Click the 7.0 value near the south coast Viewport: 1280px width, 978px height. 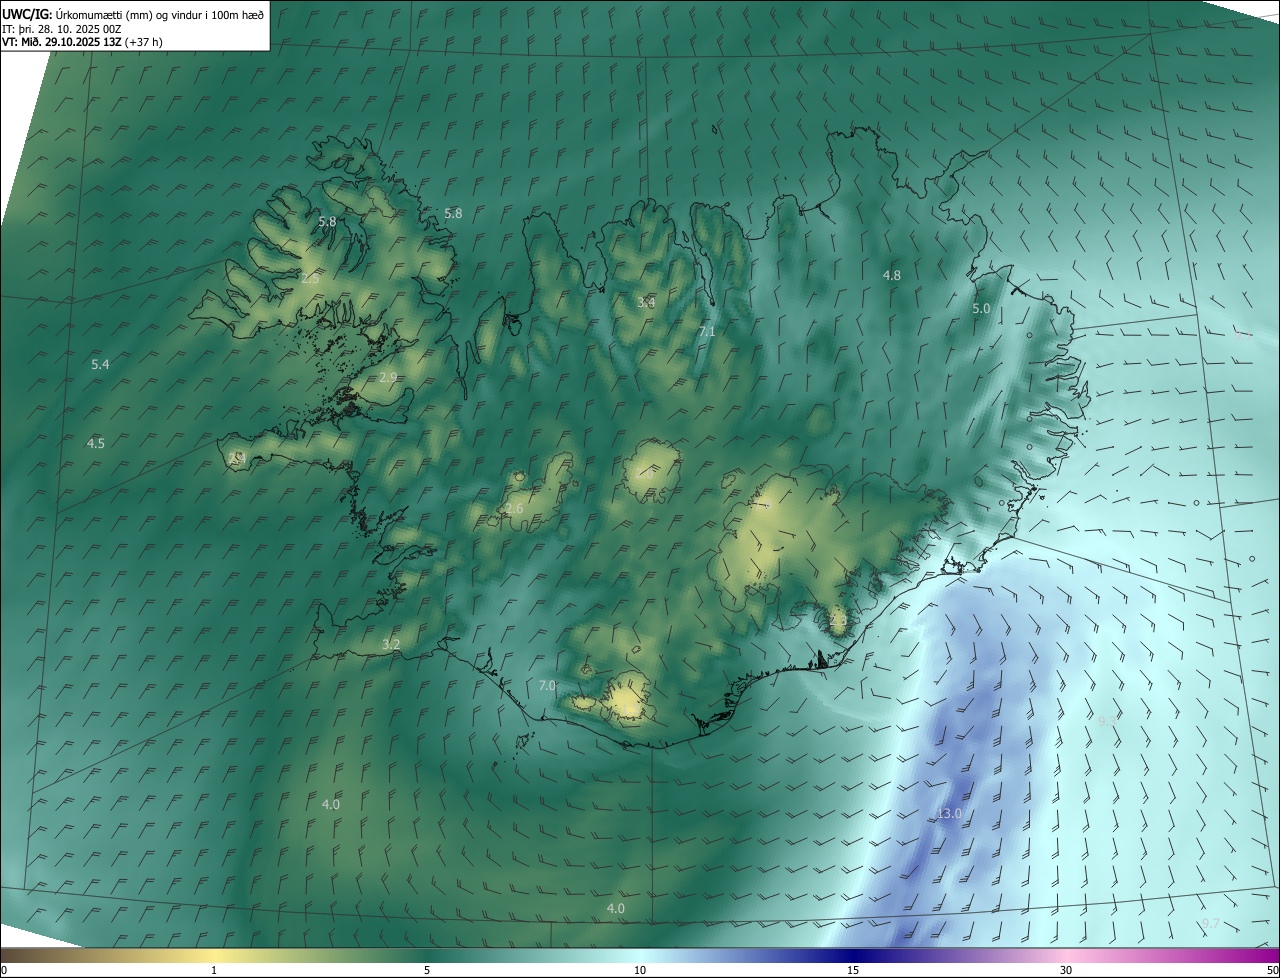pos(547,685)
